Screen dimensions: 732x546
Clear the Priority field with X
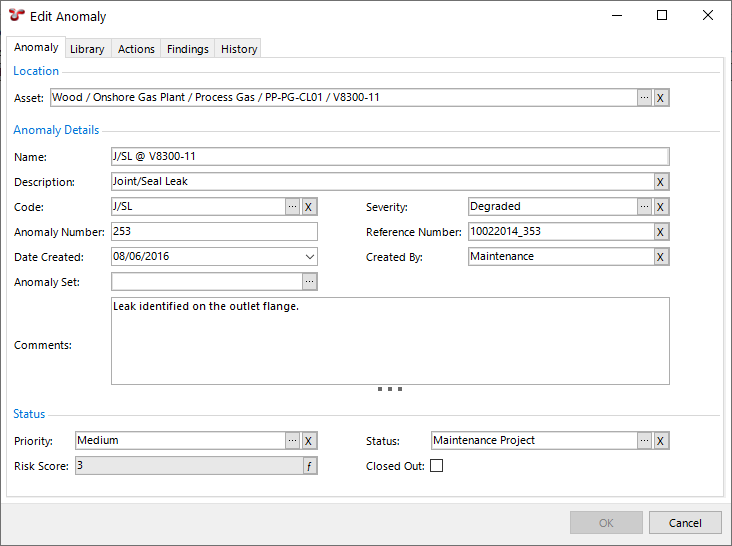(x=309, y=441)
